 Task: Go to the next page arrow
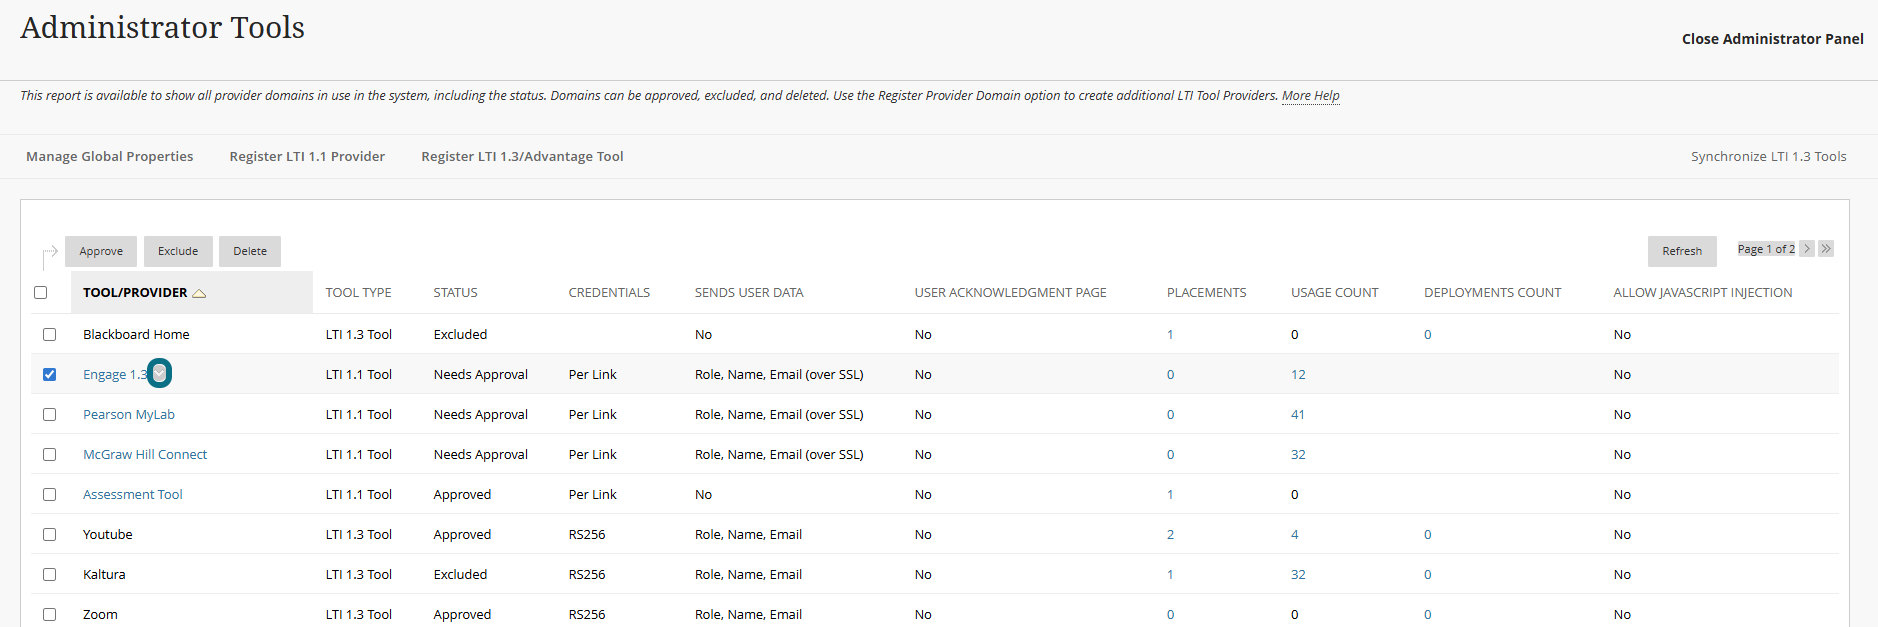1807,249
